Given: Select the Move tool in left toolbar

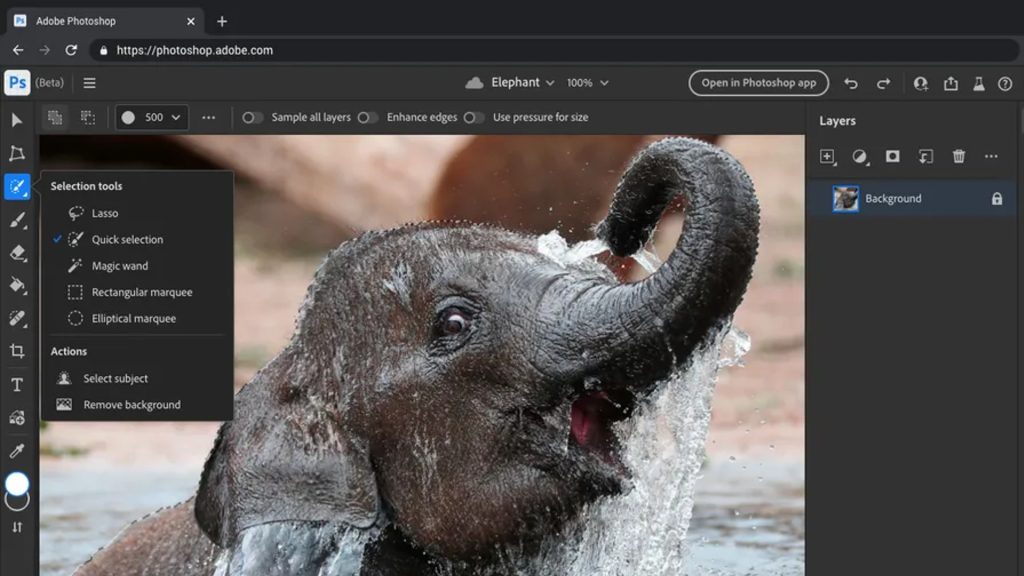Looking at the screenshot, I should [17, 120].
